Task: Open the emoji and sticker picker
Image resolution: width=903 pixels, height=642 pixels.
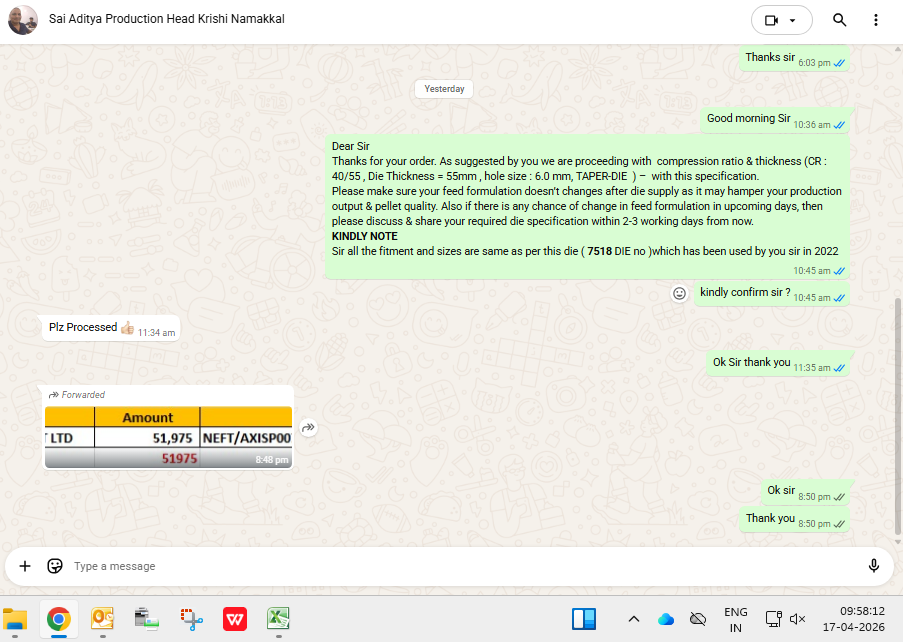Action: 55,566
